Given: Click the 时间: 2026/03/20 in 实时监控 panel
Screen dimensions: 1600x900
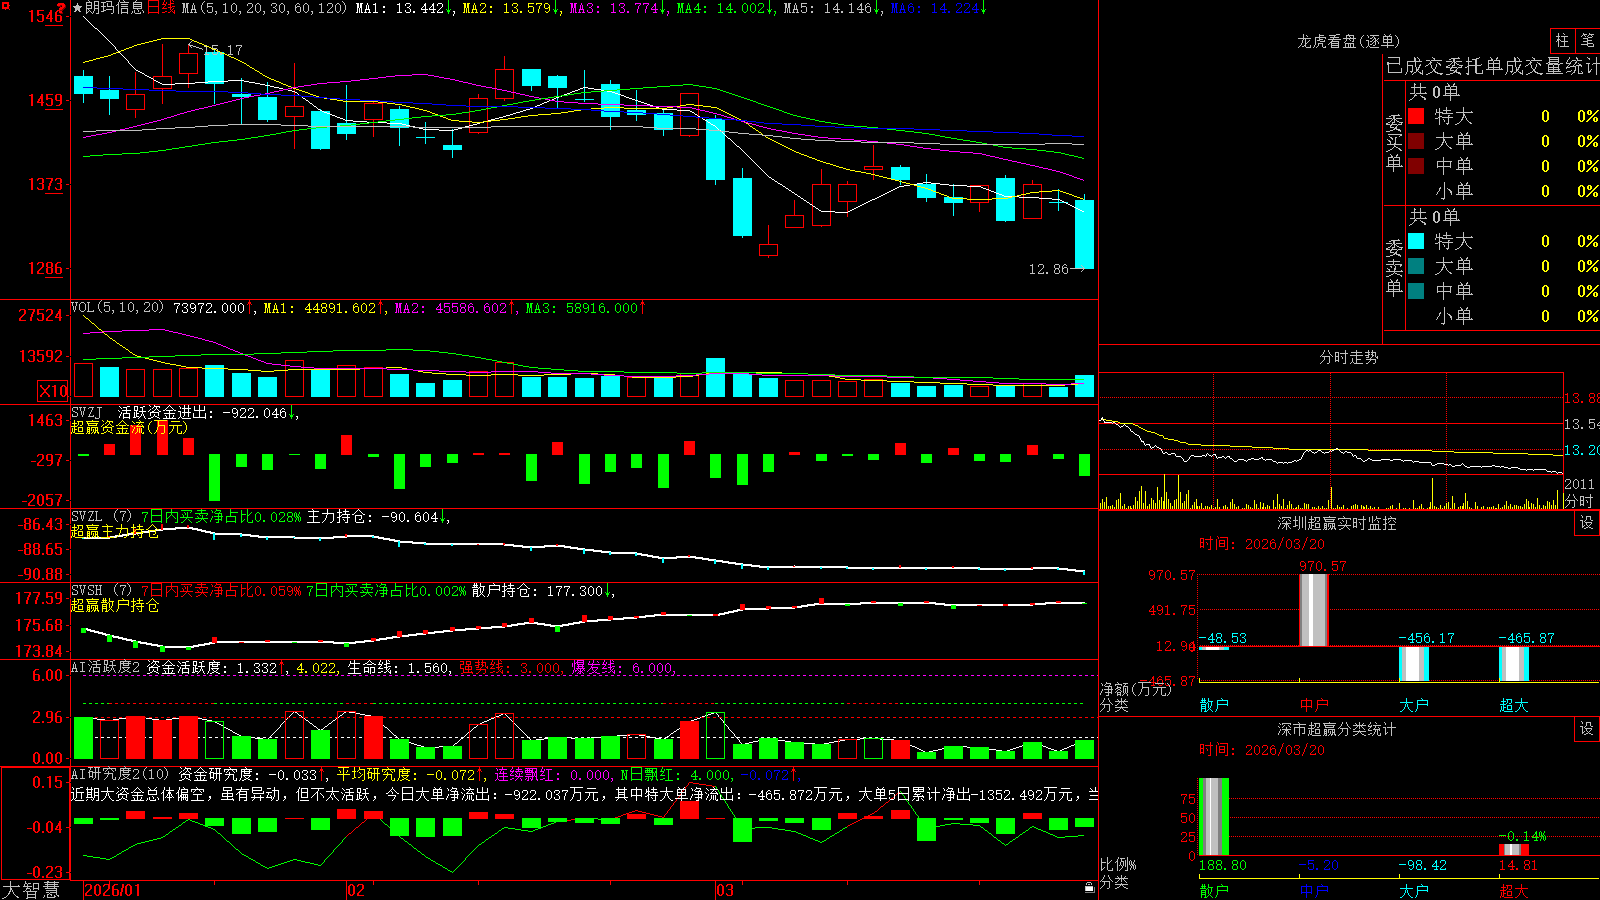Looking at the screenshot, I should point(1262,544).
